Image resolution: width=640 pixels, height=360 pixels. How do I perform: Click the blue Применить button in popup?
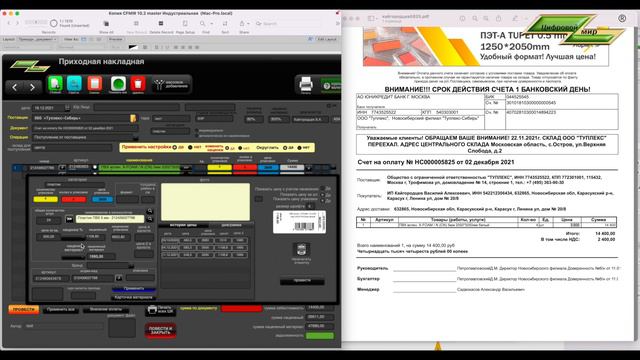(134, 289)
